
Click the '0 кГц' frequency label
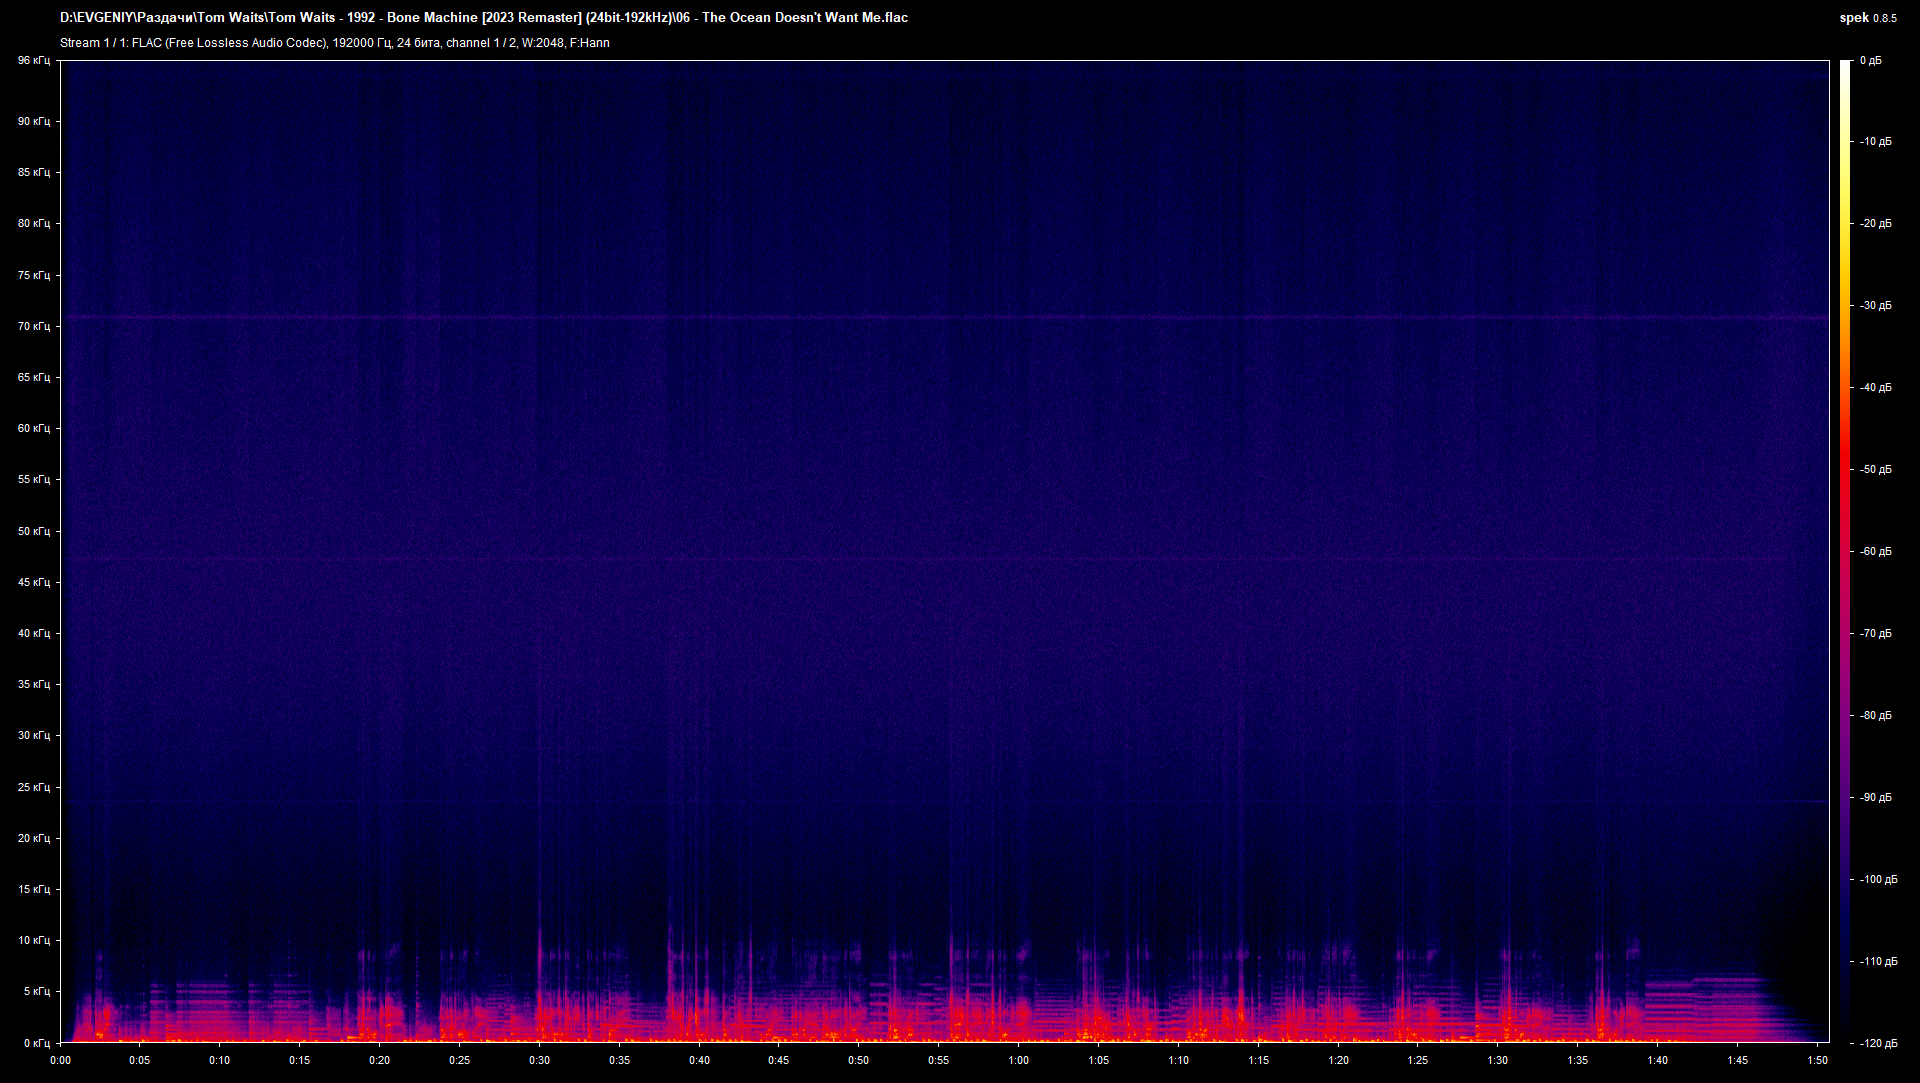click(x=37, y=1044)
